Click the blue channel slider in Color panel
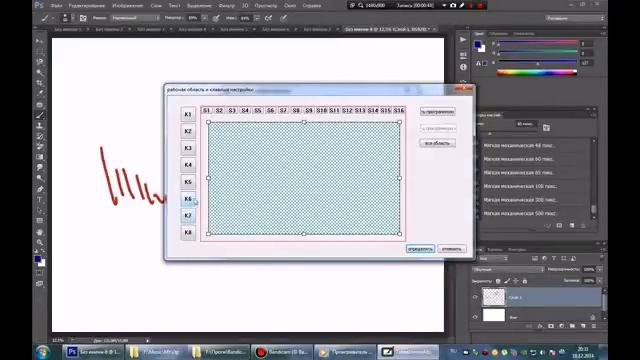Image resolution: width=640 pixels, height=360 pixels. (x=538, y=62)
